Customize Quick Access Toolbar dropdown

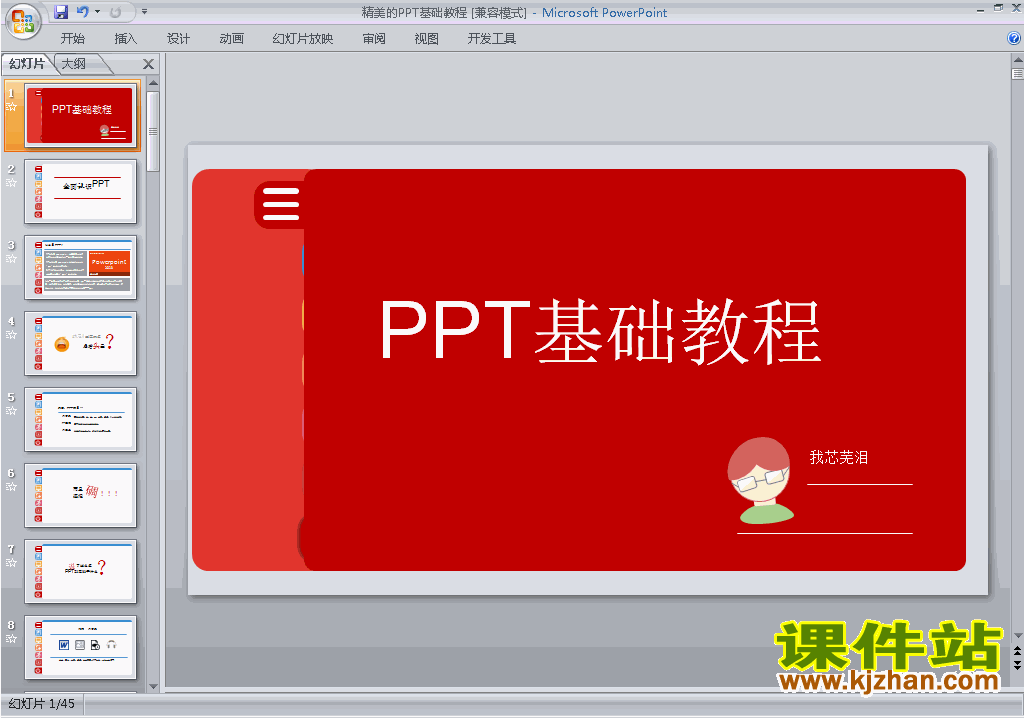(x=144, y=12)
